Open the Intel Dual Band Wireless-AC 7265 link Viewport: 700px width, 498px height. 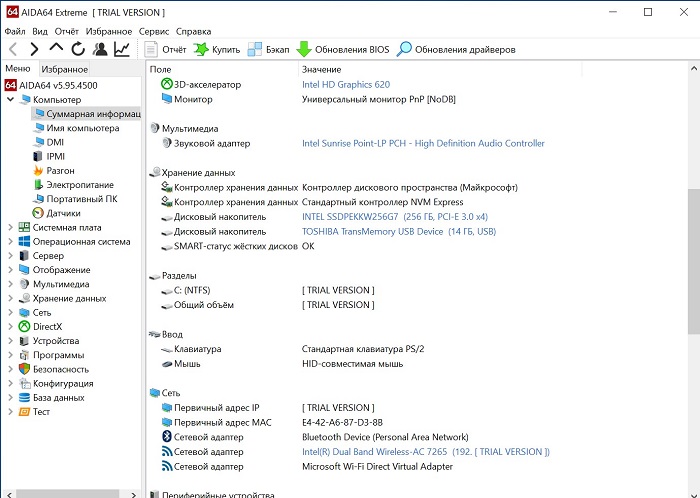(425, 452)
